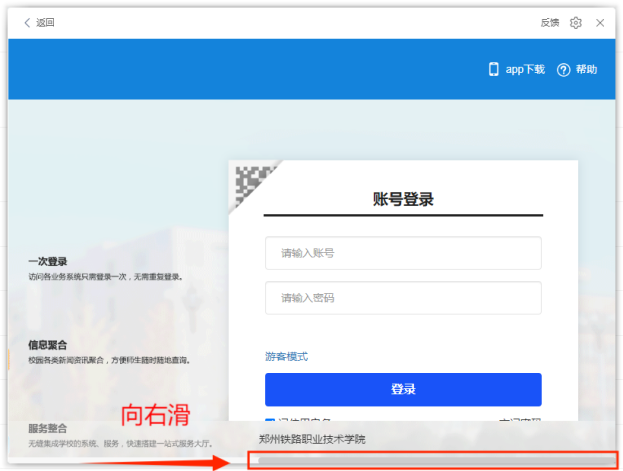Screen dimensions: 623x471
Task: Click the 请输入密码 password input field
Action: click(x=403, y=298)
